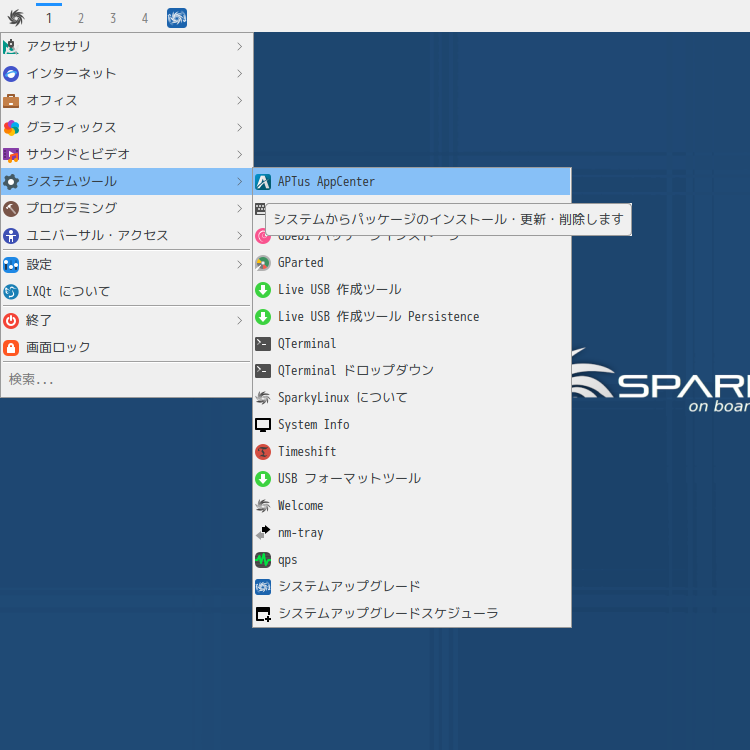
Task: Launch nm-tray
Action: [x=411, y=532]
